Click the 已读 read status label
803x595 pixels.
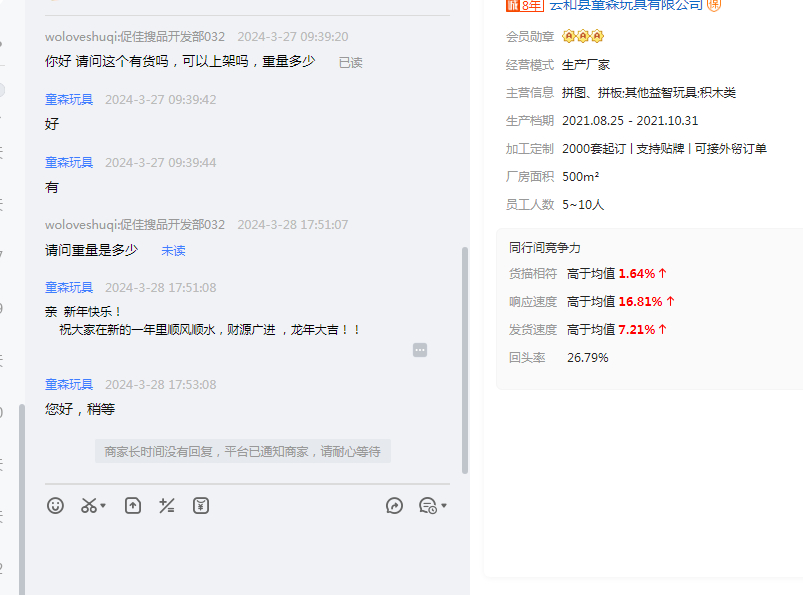pos(350,62)
